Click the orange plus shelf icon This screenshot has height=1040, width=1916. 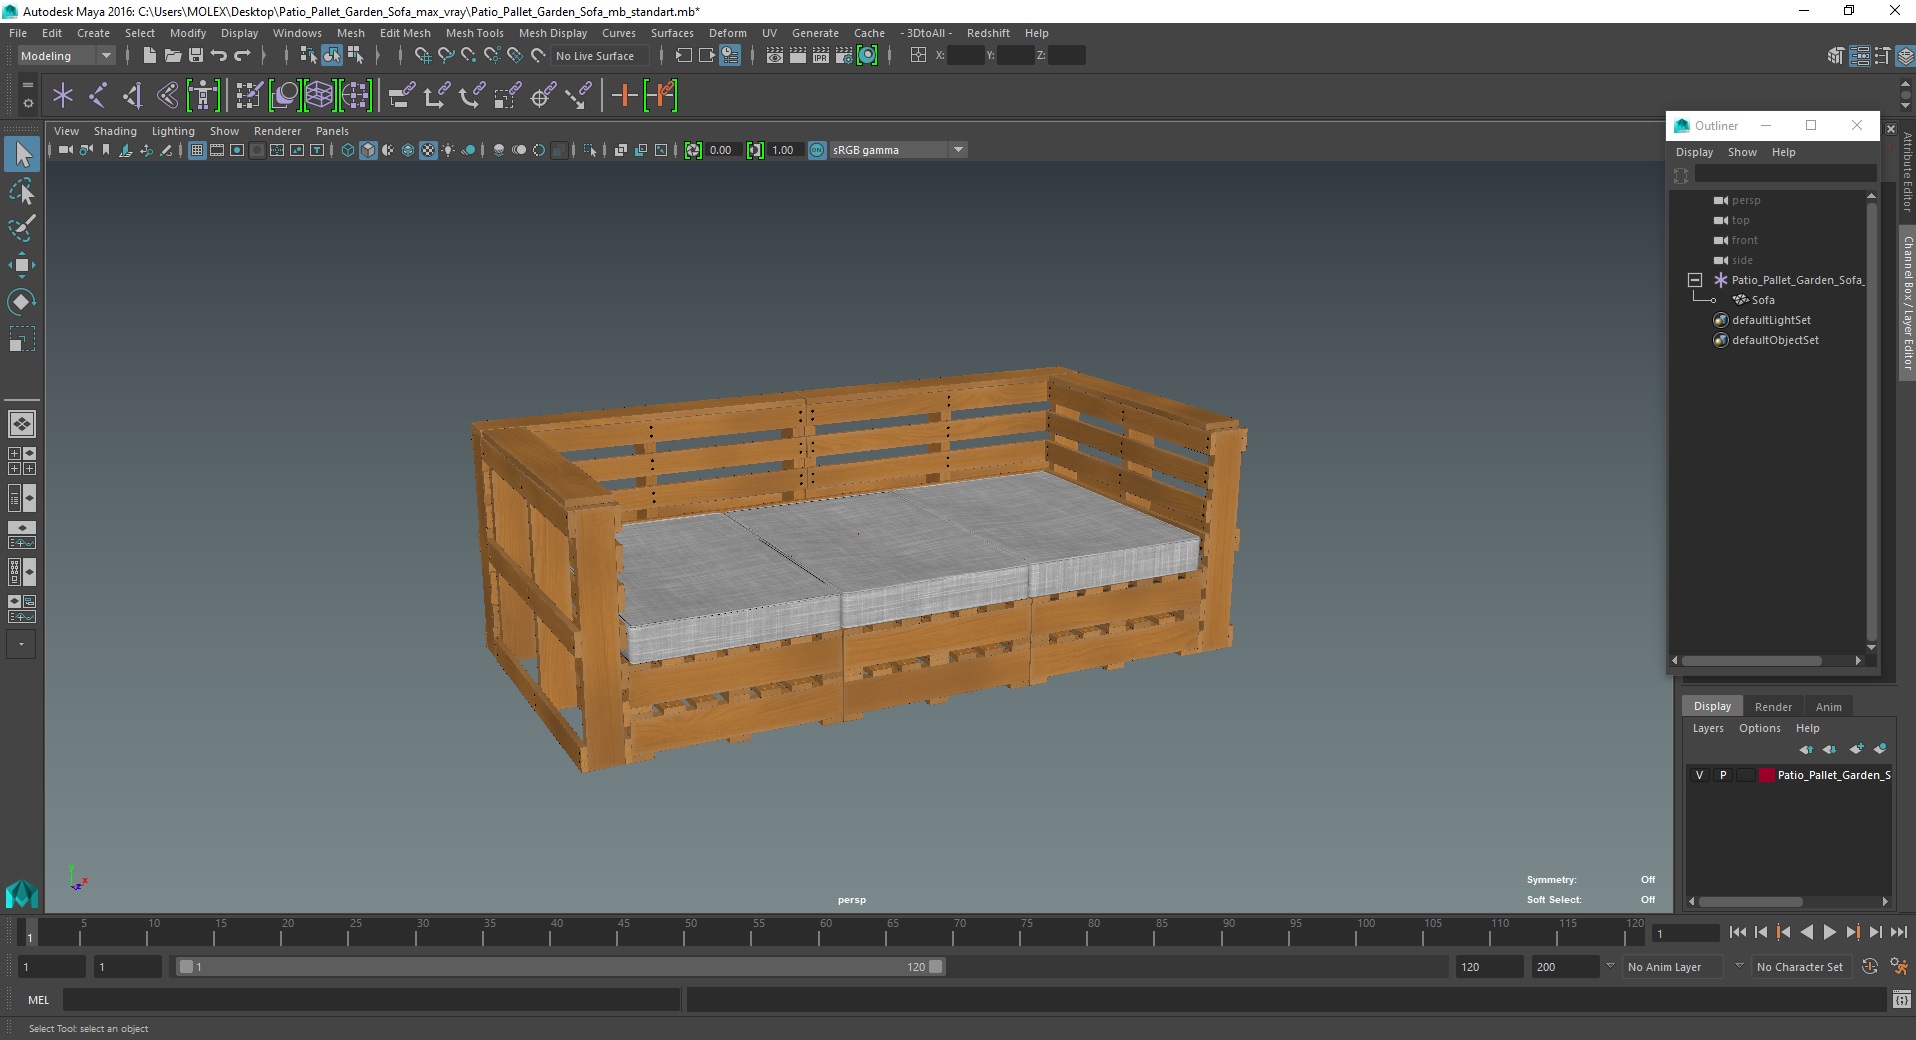point(624,96)
